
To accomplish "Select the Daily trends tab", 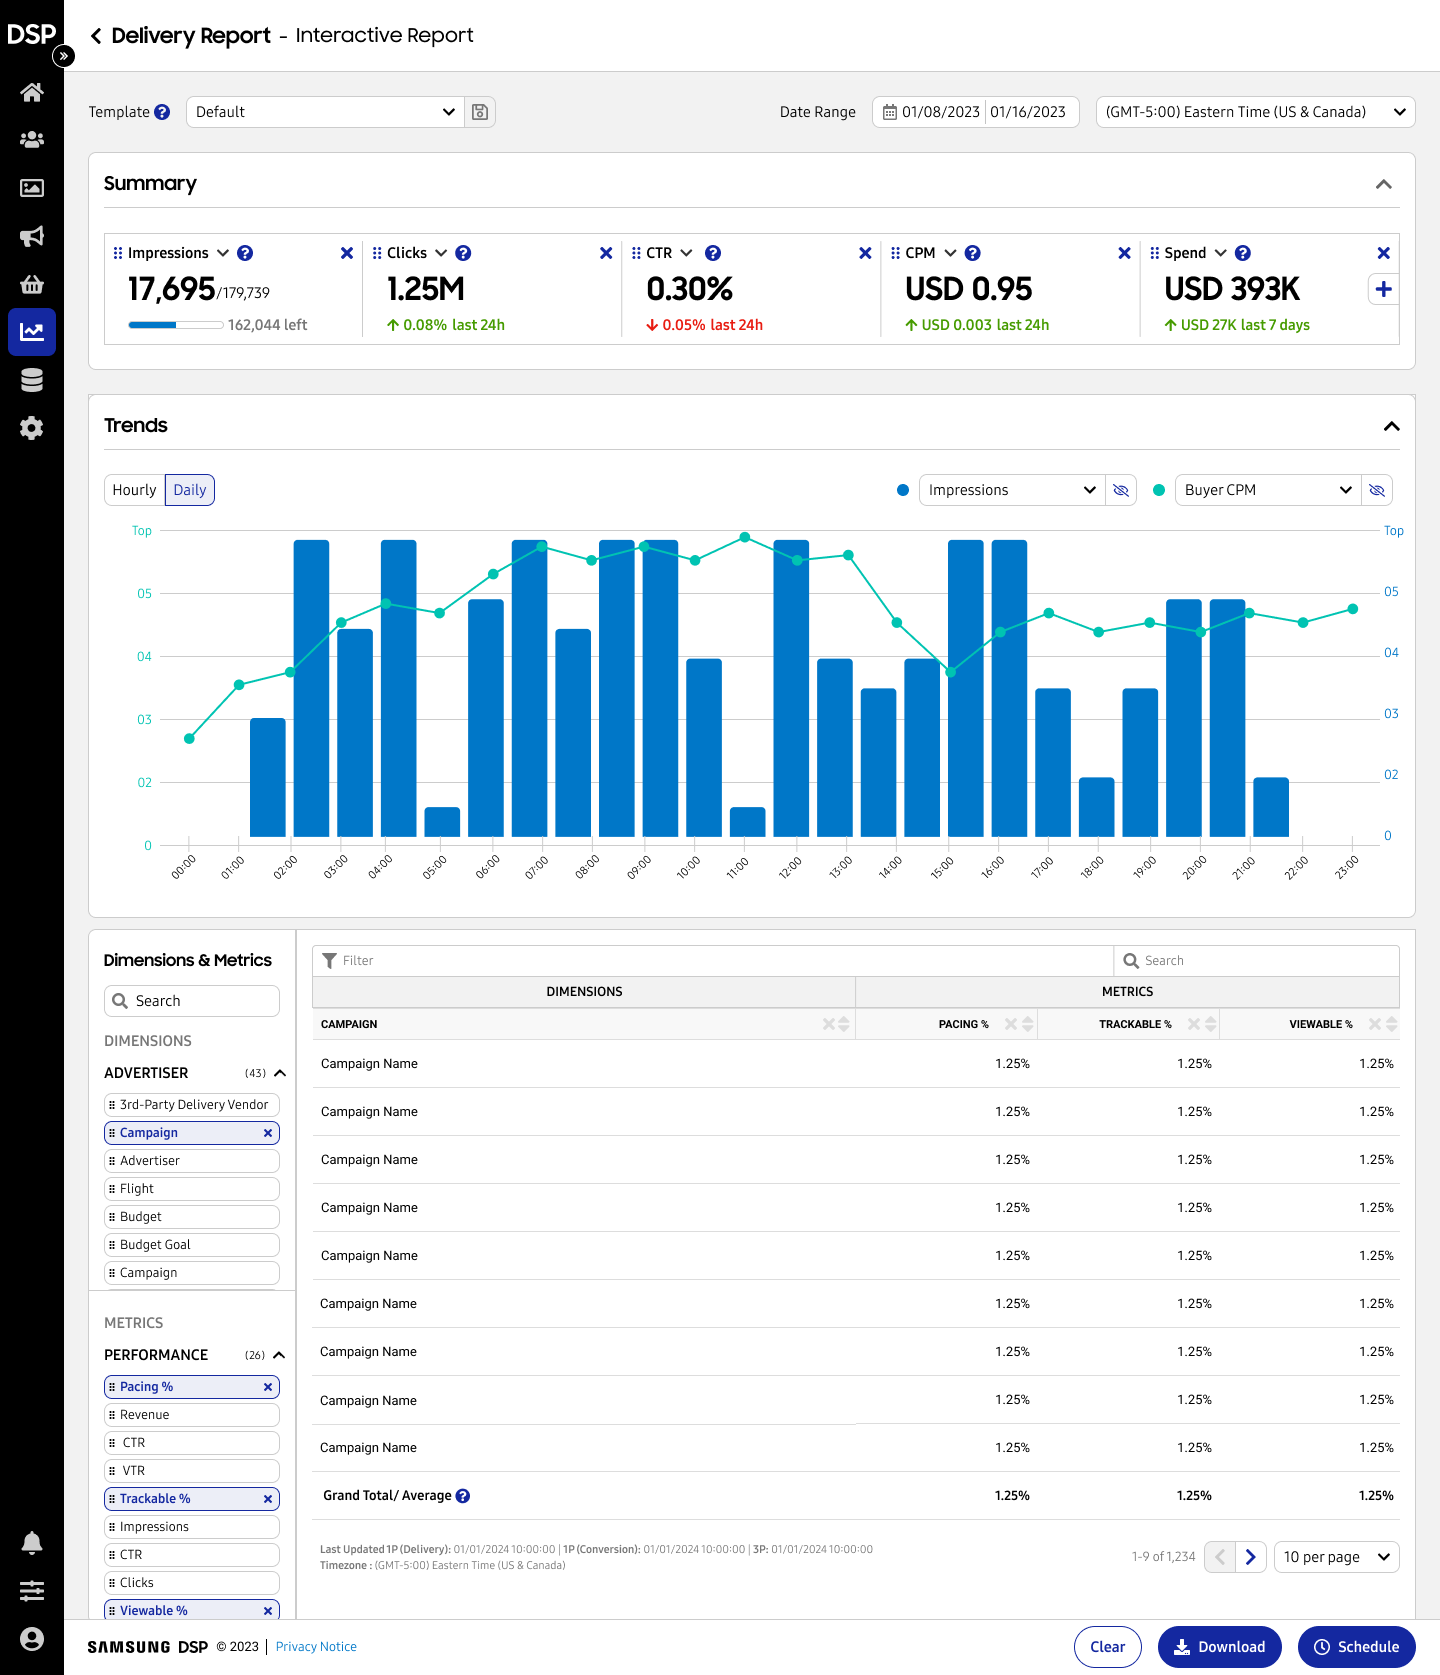I will point(190,490).
